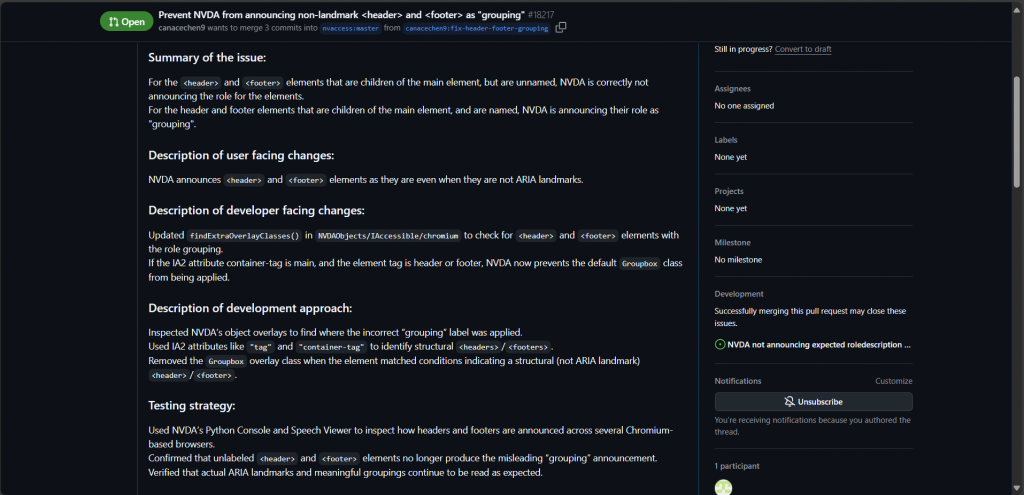Click the pull request number #18217
Viewport: 1024px width, 495px height.
click(541, 14)
